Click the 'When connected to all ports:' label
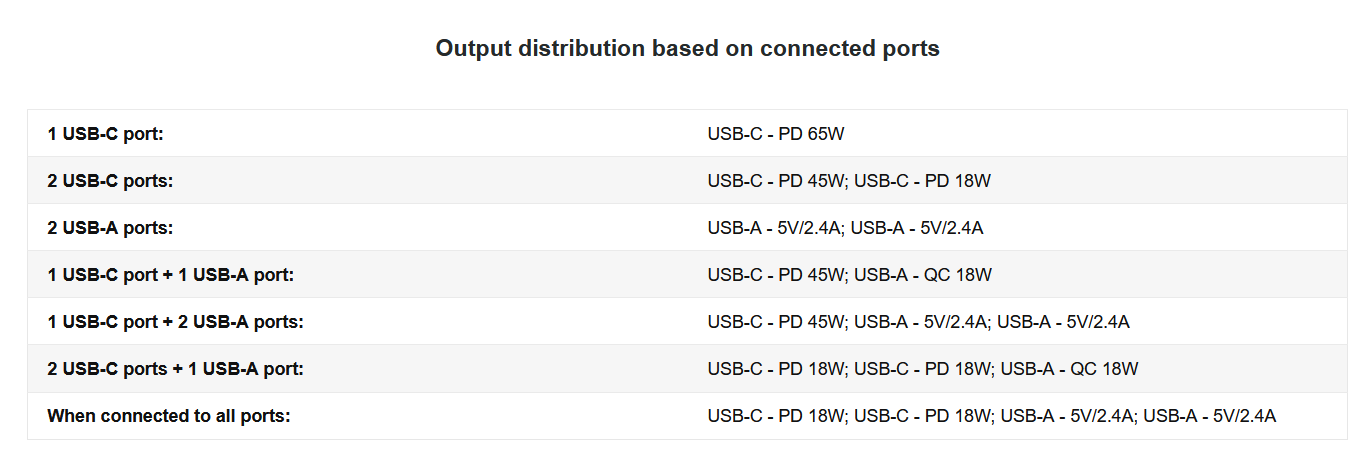This screenshot has width=1362, height=468. [169, 416]
